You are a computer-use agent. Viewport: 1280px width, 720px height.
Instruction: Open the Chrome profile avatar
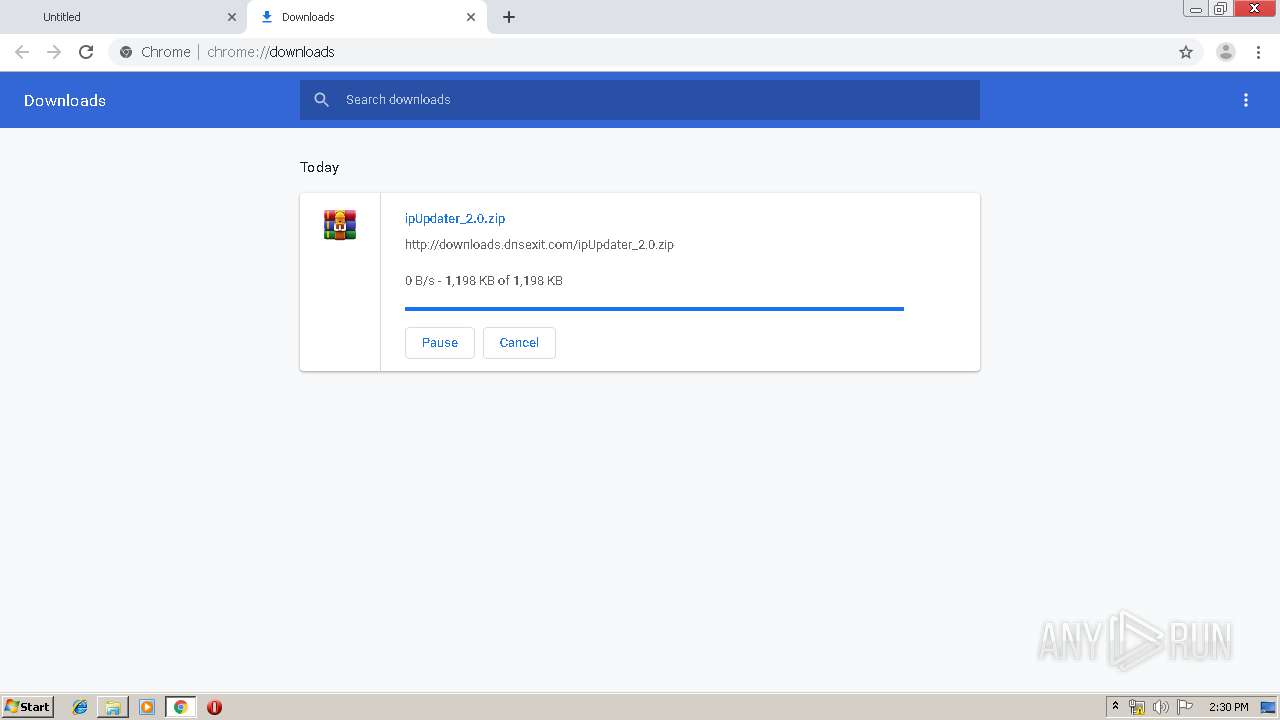(1226, 52)
